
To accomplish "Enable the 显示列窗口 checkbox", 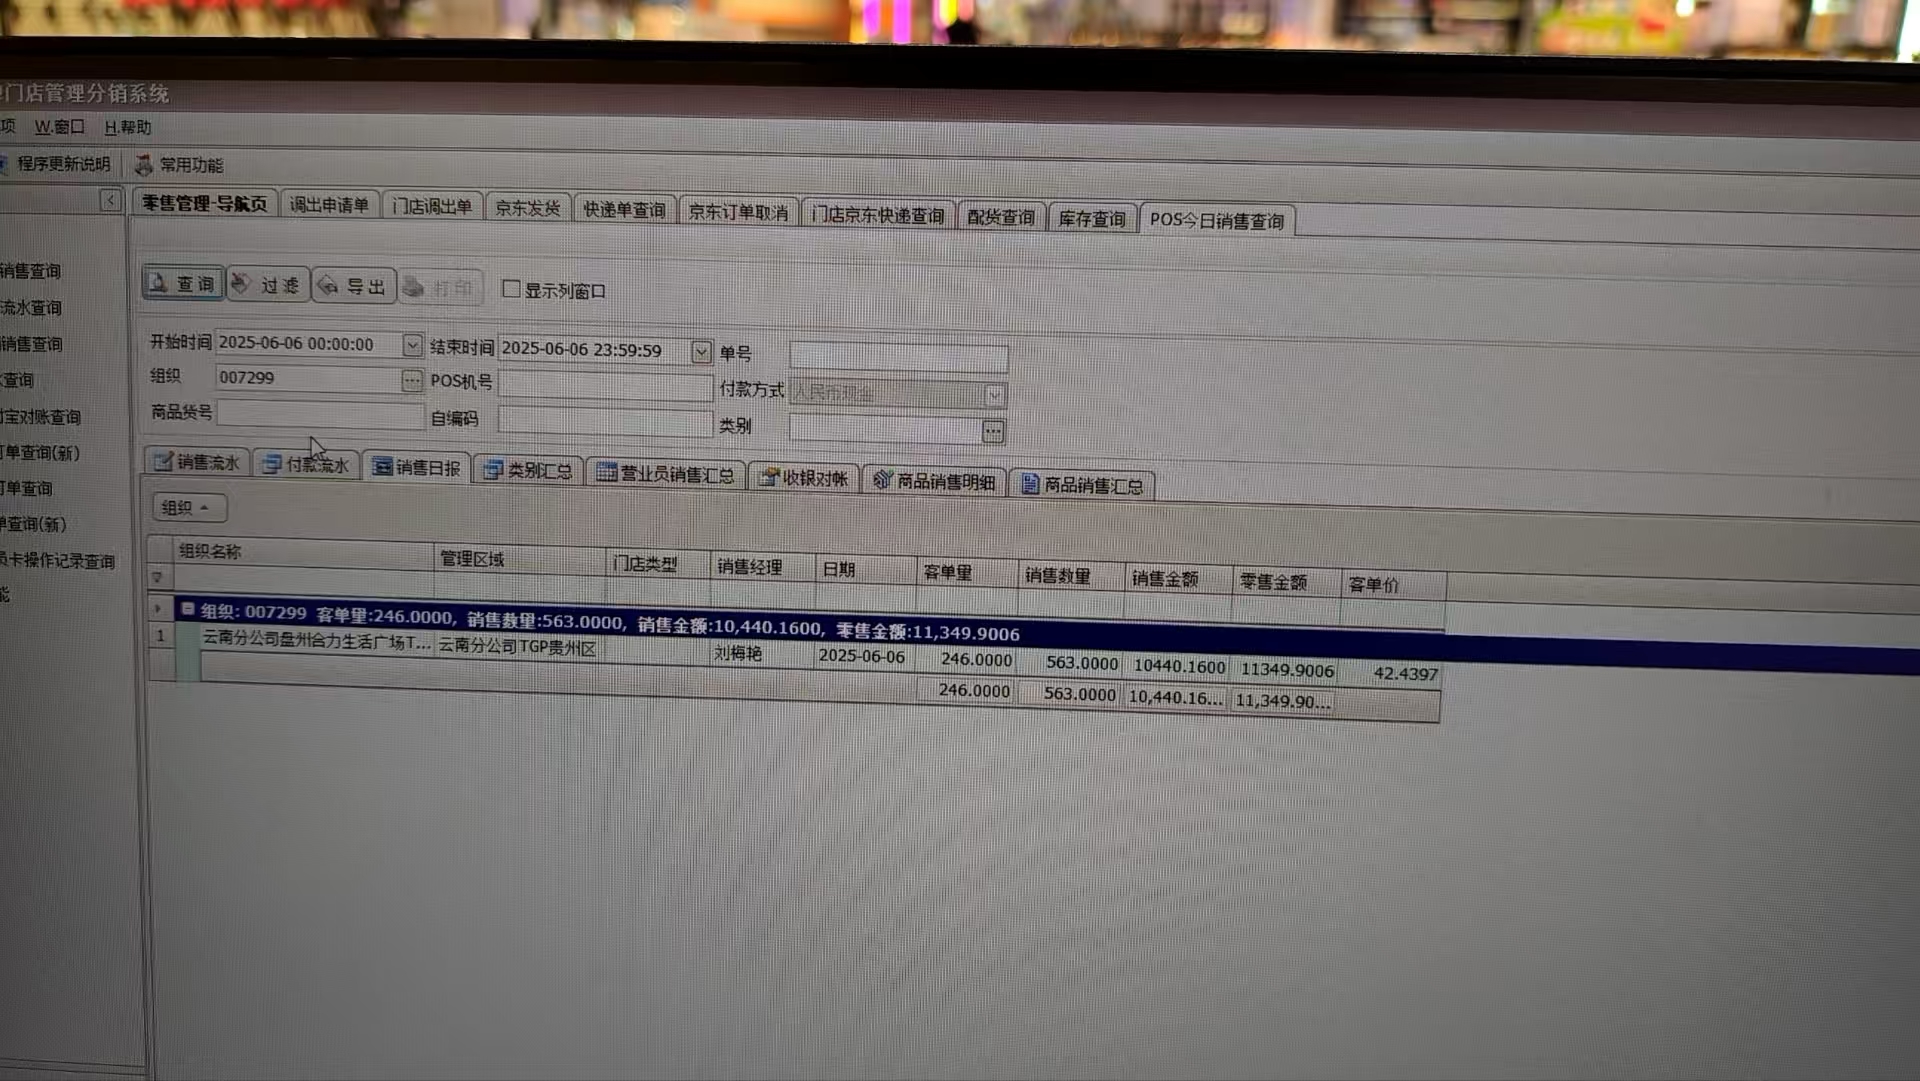I will click(x=512, y=289).
